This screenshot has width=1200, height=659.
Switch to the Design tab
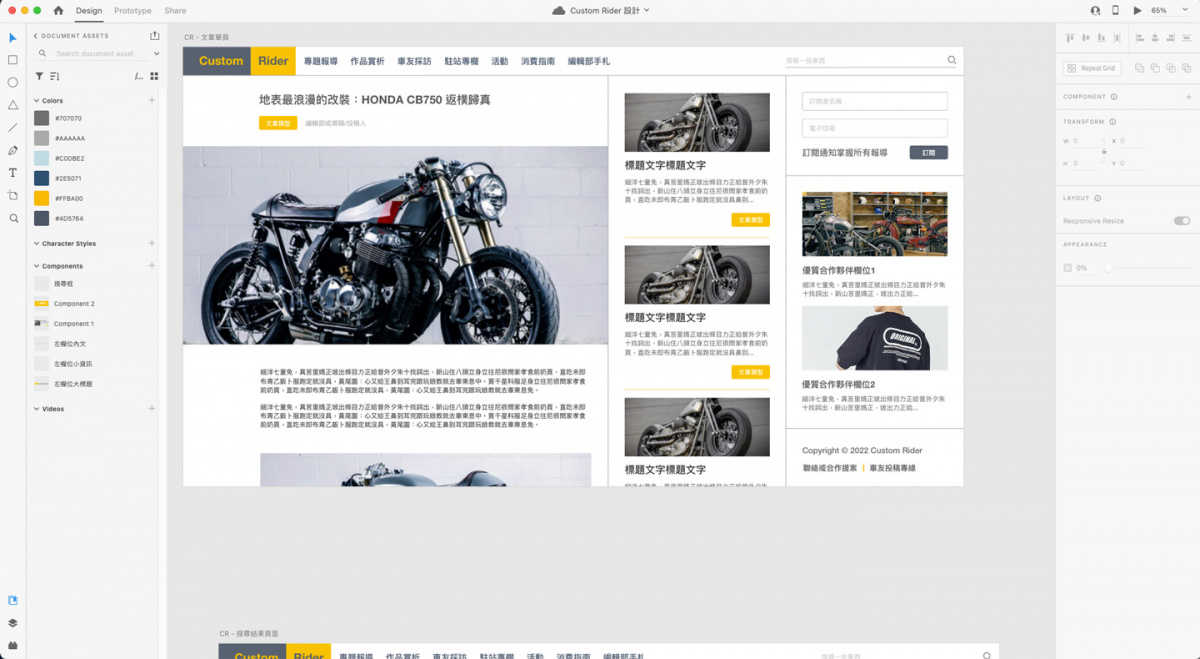coord(89,10)
